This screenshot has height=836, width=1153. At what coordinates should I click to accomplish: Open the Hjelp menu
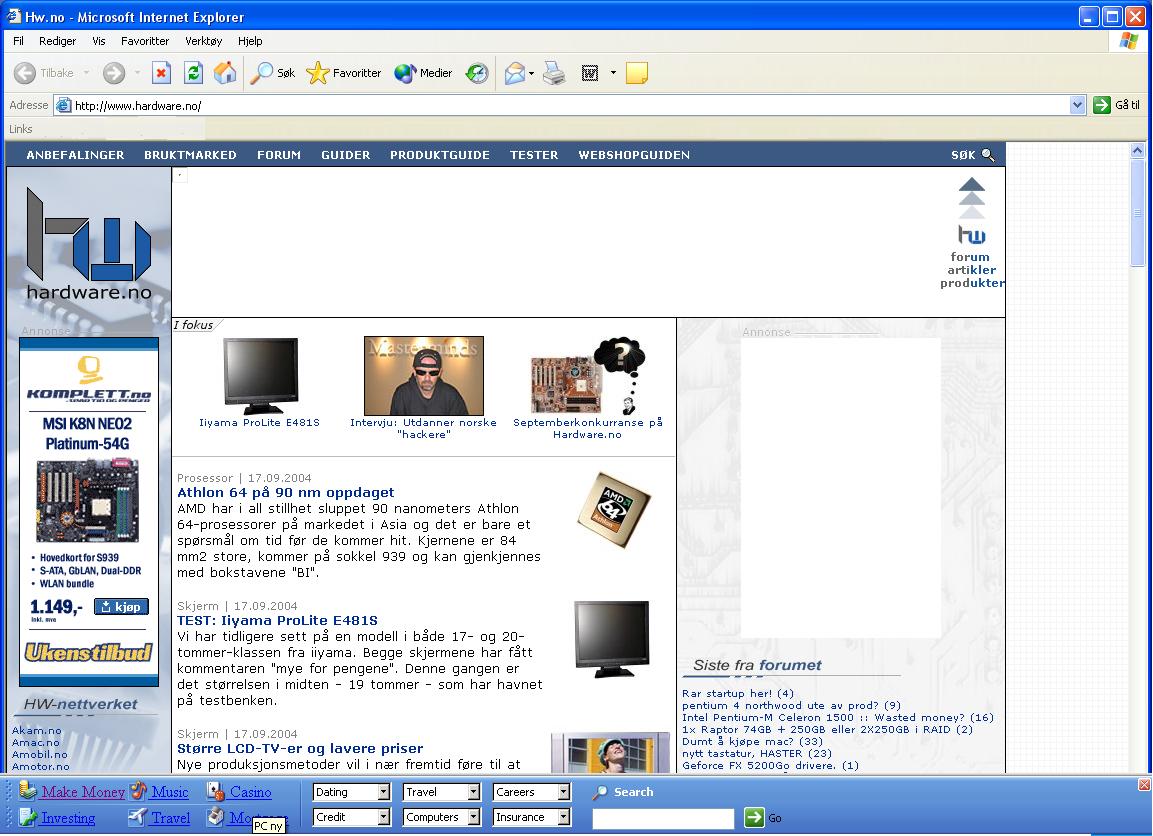250,41
